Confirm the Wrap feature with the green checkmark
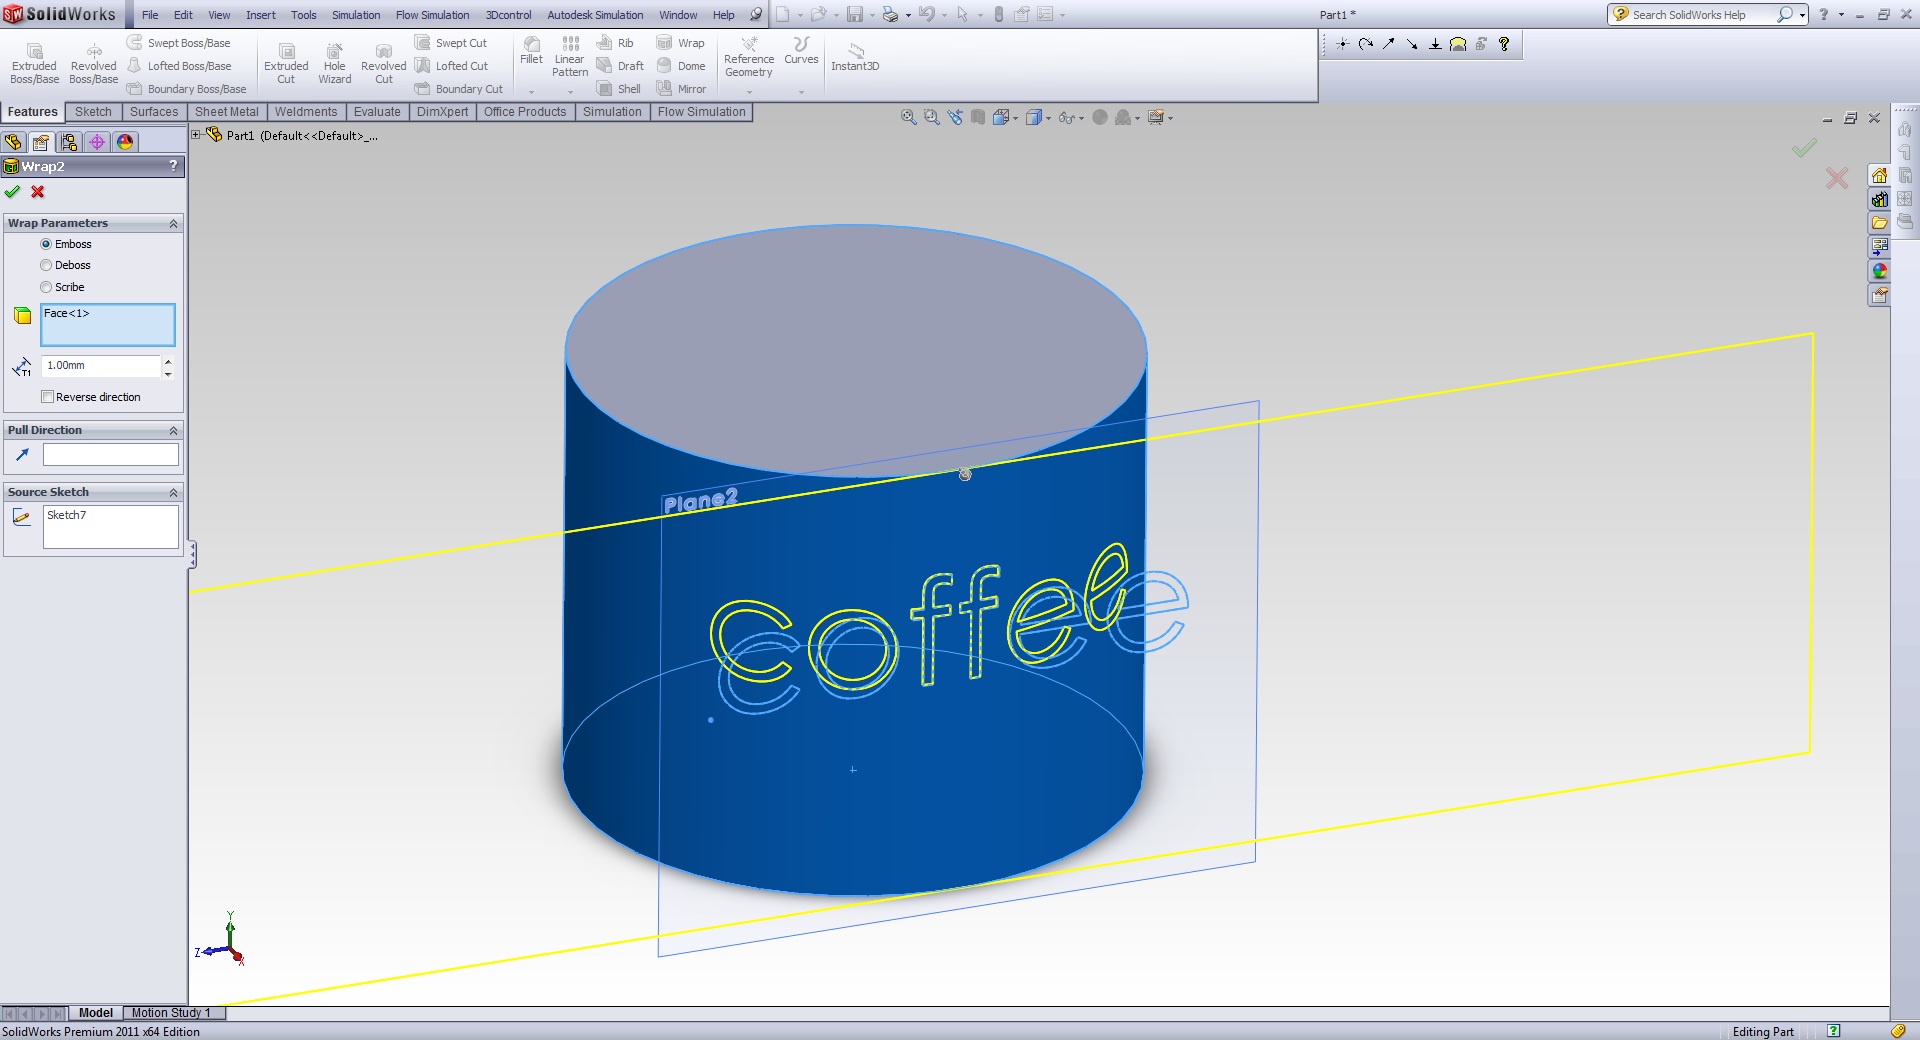 (12, 192)
